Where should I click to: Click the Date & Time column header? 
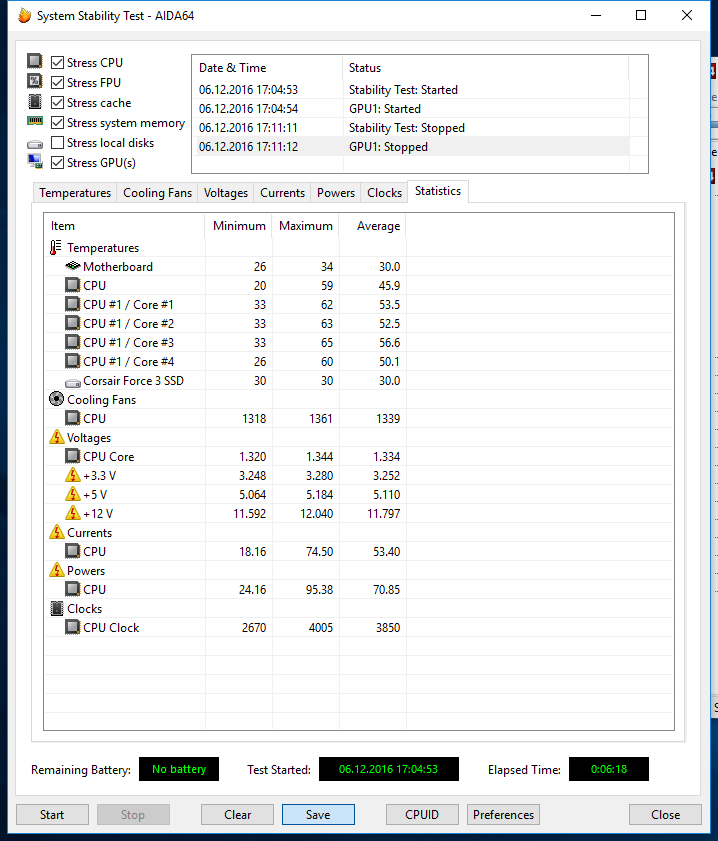click(267, 68)
